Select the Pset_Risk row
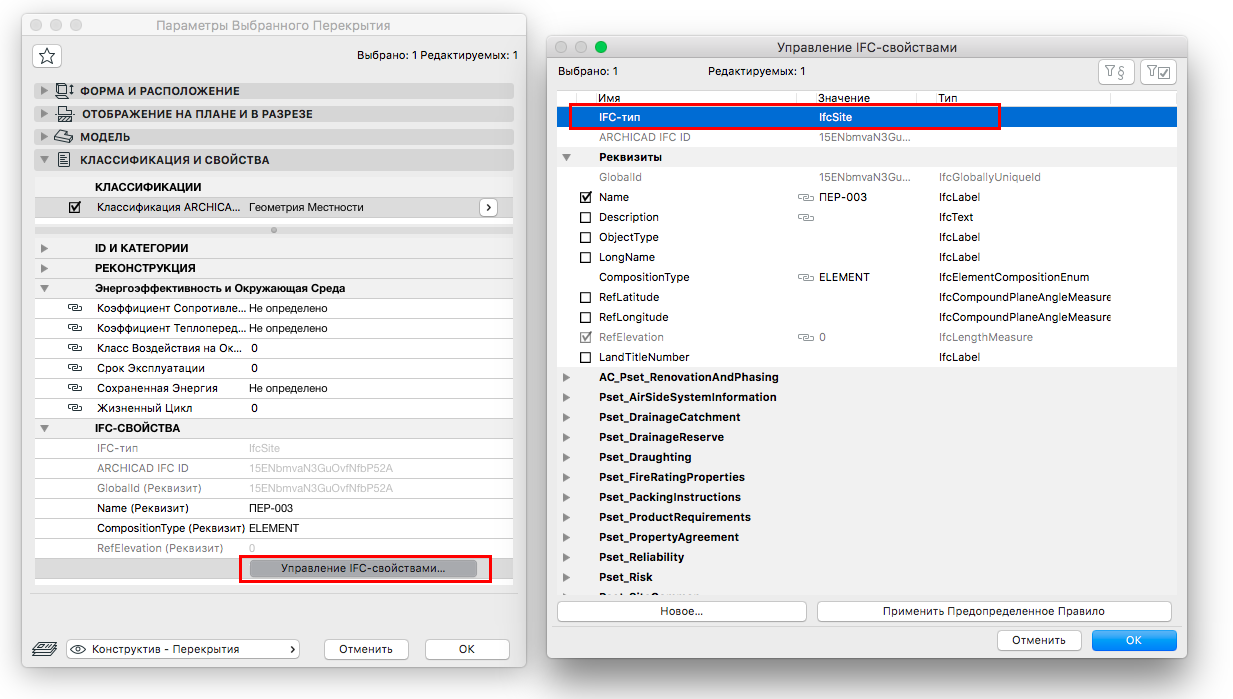 867,577
